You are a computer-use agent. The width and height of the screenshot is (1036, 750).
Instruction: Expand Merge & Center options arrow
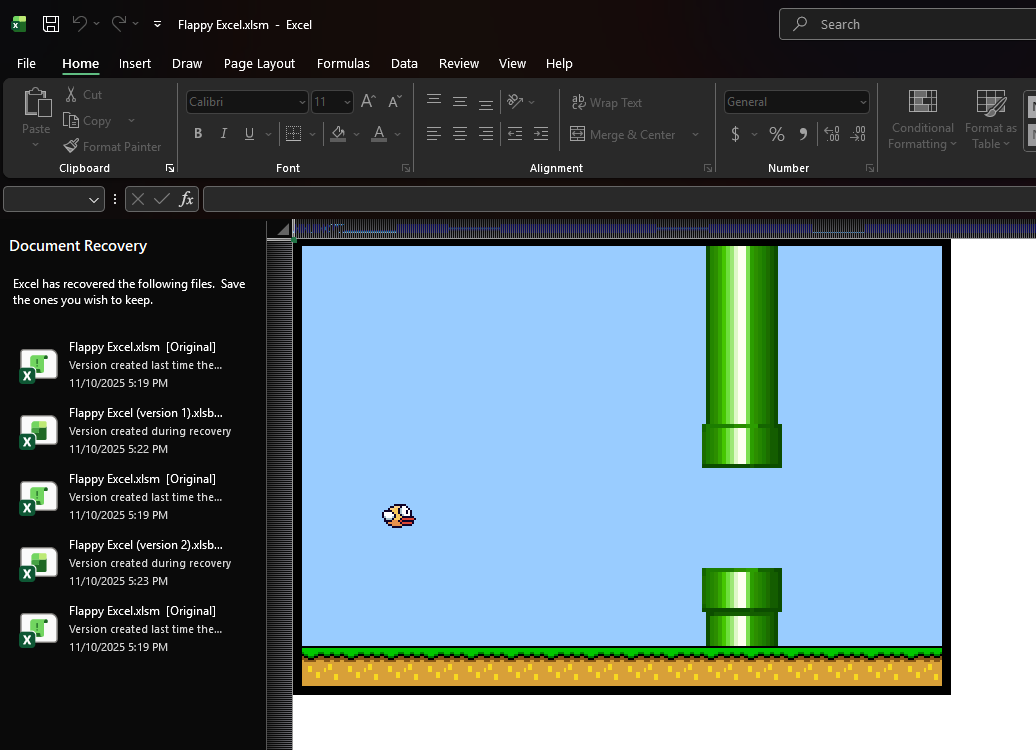(695, 134)
